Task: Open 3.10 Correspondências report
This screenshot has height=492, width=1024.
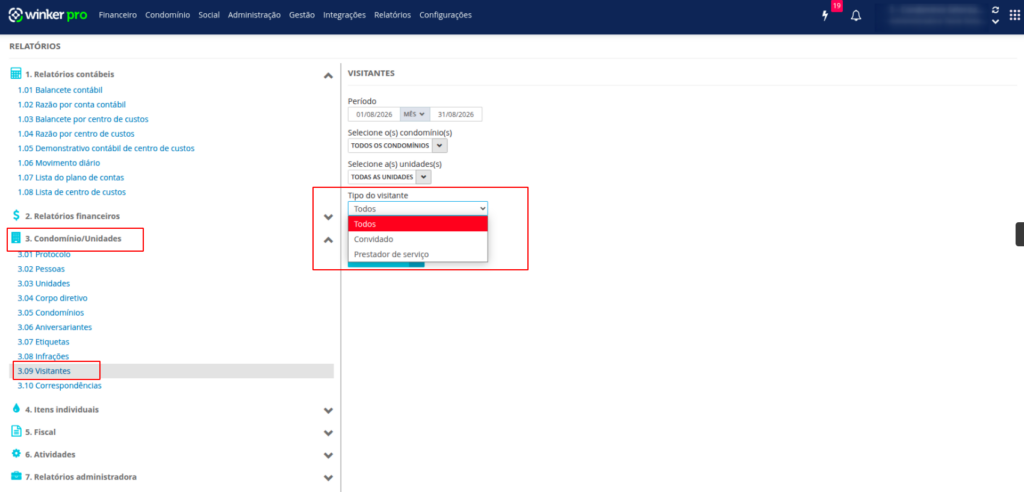Action: pos(59,385)
